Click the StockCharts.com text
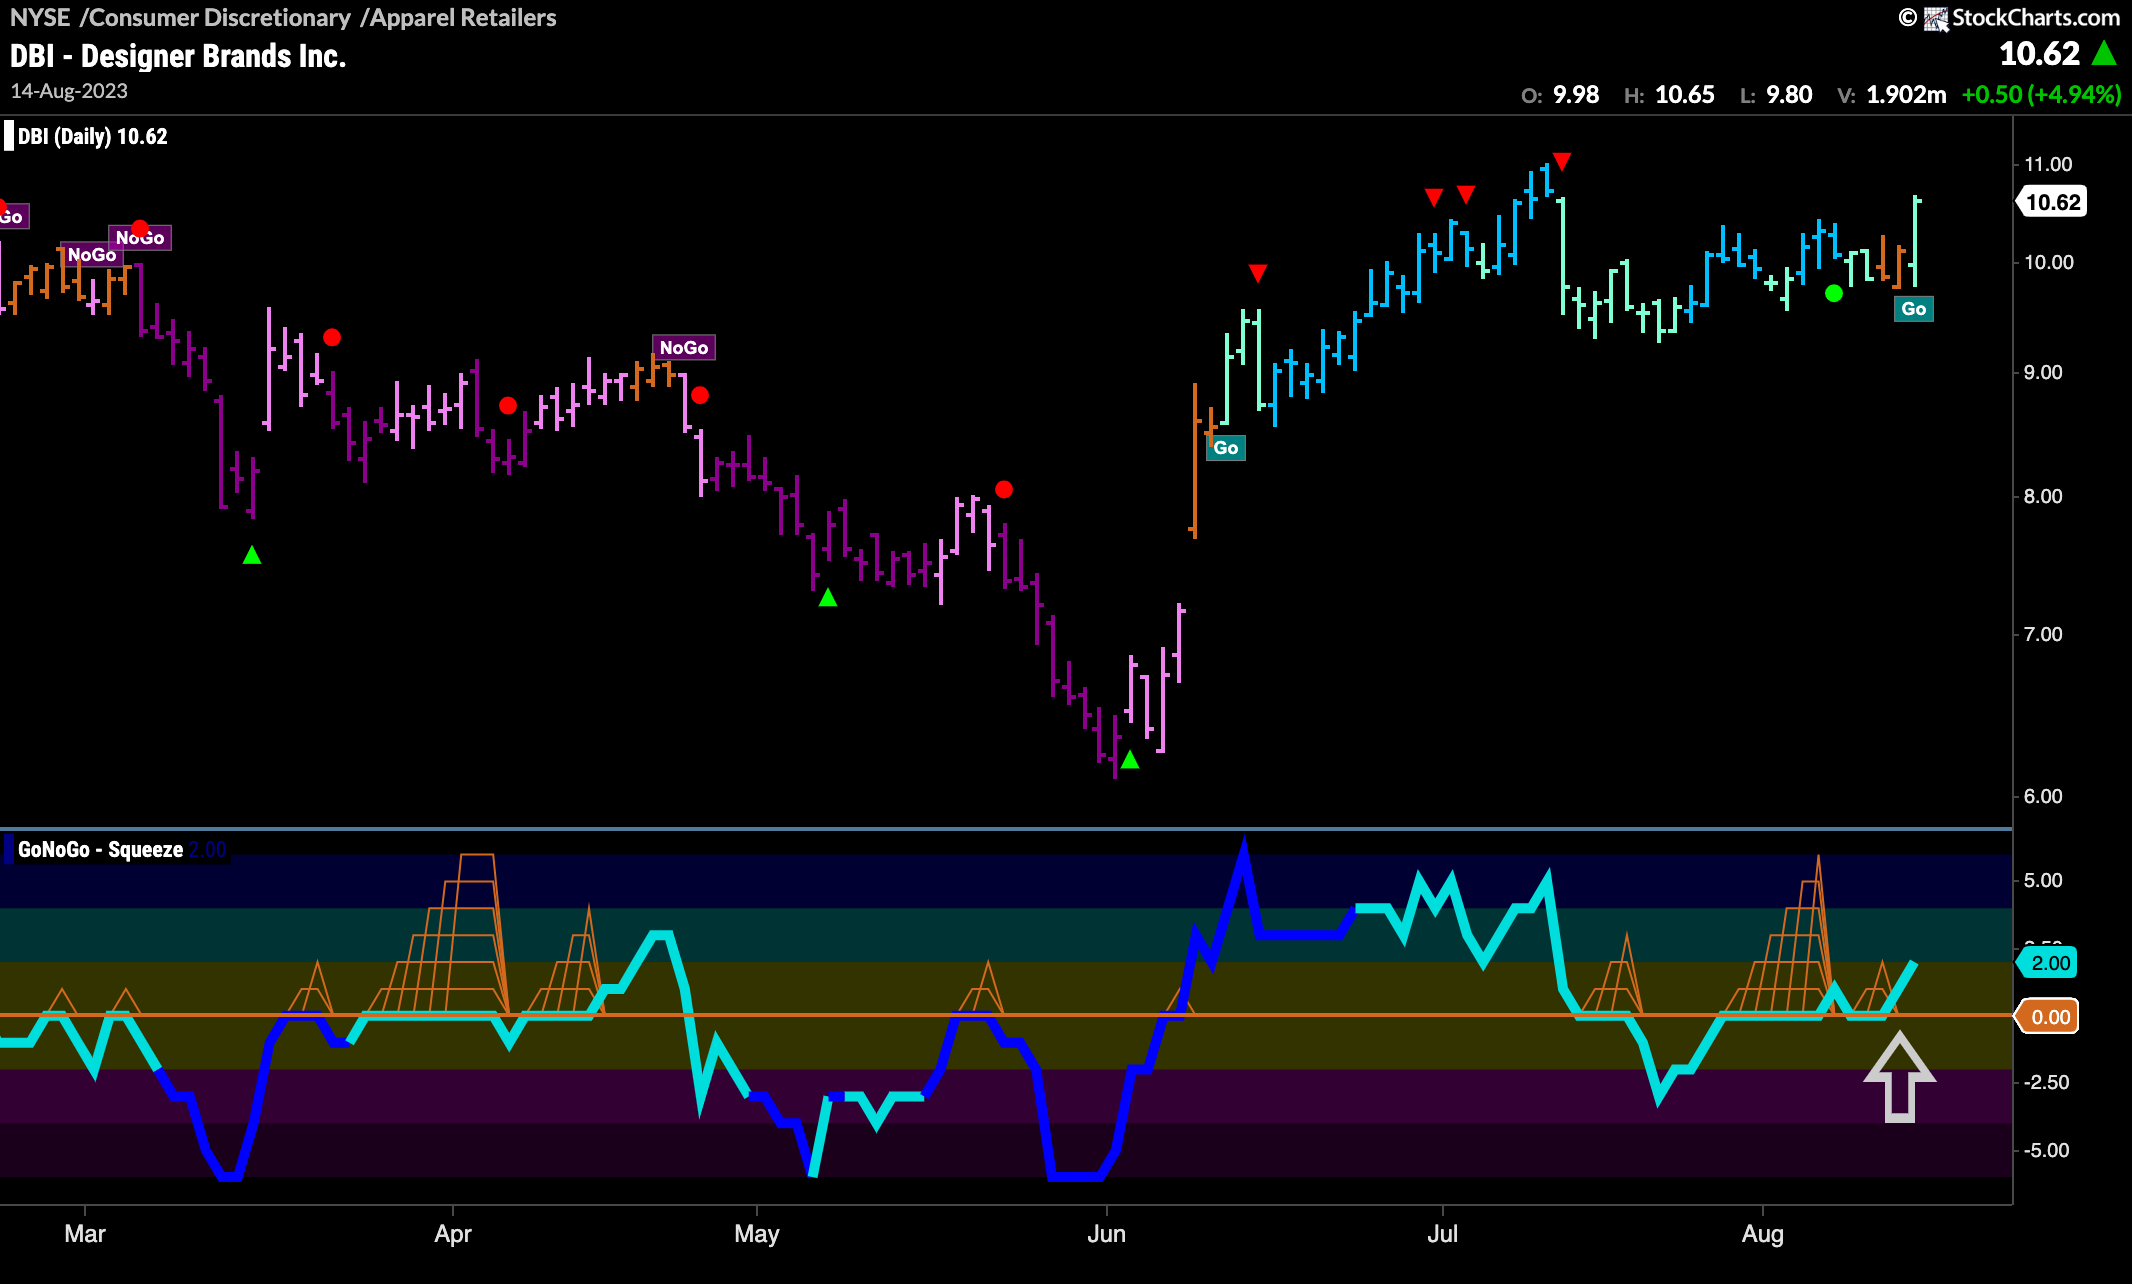Screen dimensions: 2132x1284 pos(2036,18)
